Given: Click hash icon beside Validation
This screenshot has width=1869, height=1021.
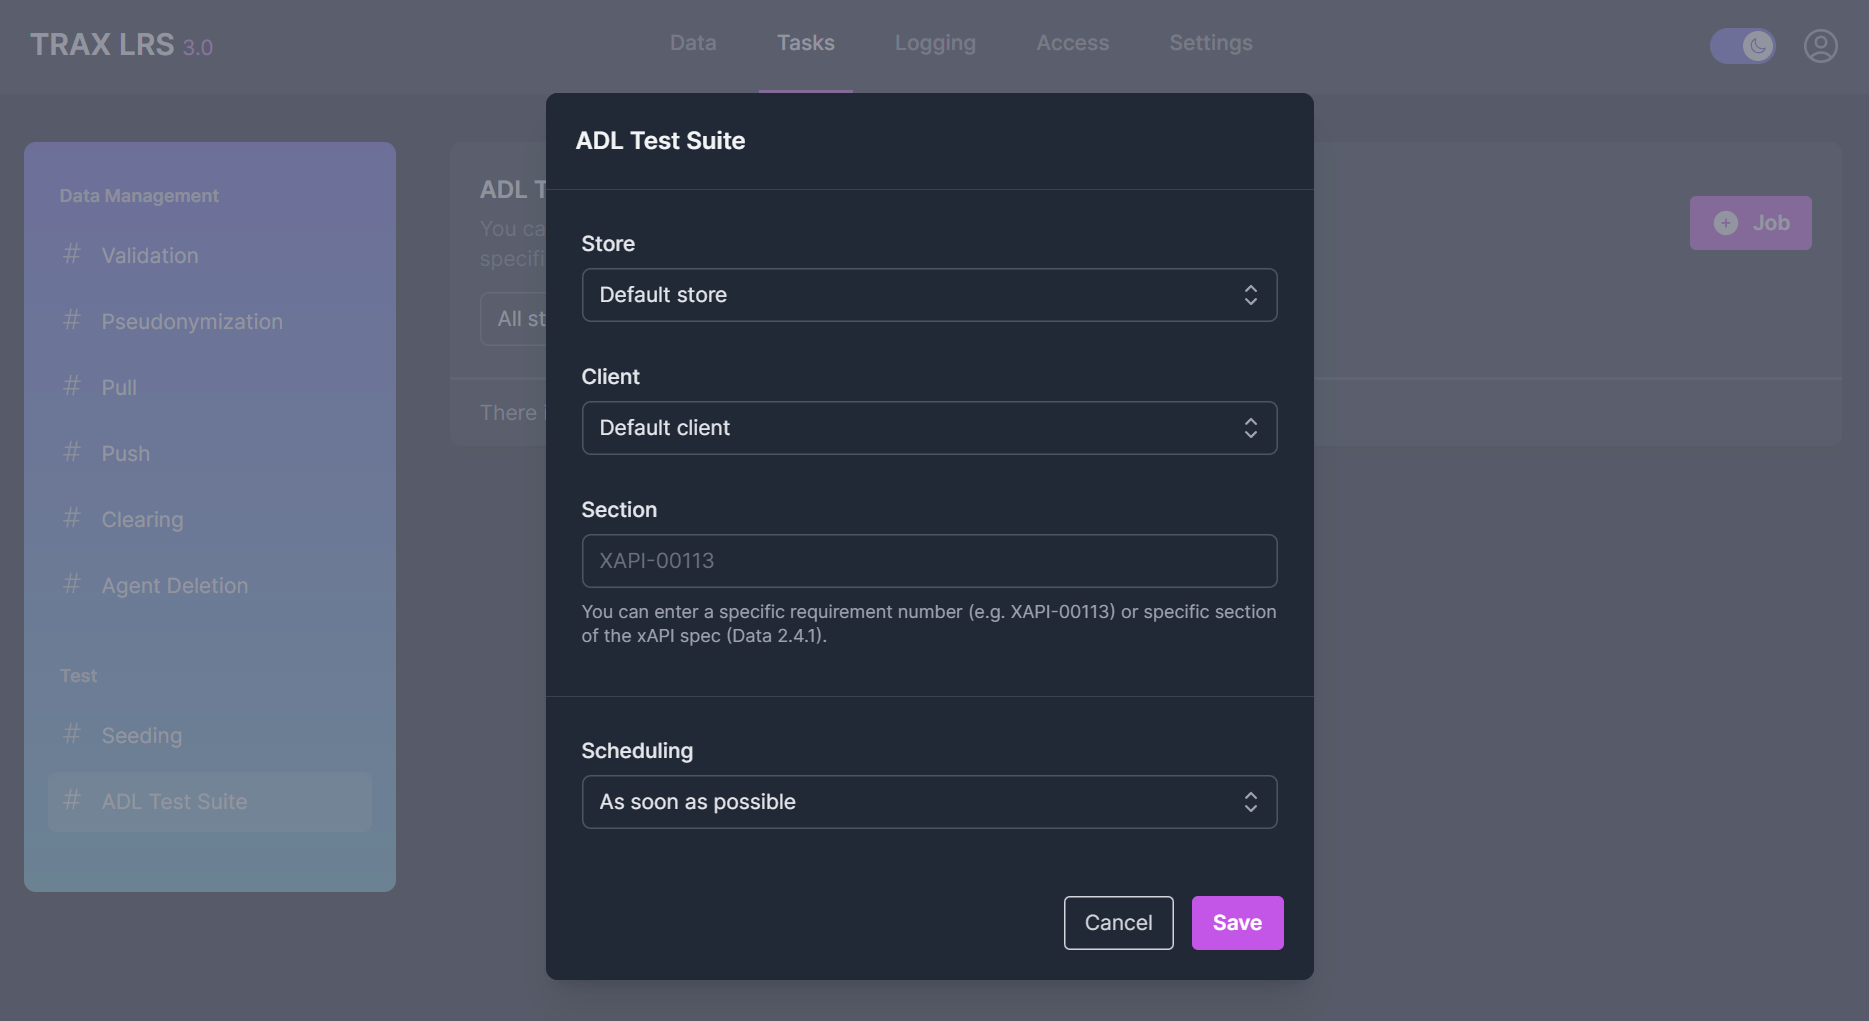Looking at the screenshot, I should (x=72, y=254).
